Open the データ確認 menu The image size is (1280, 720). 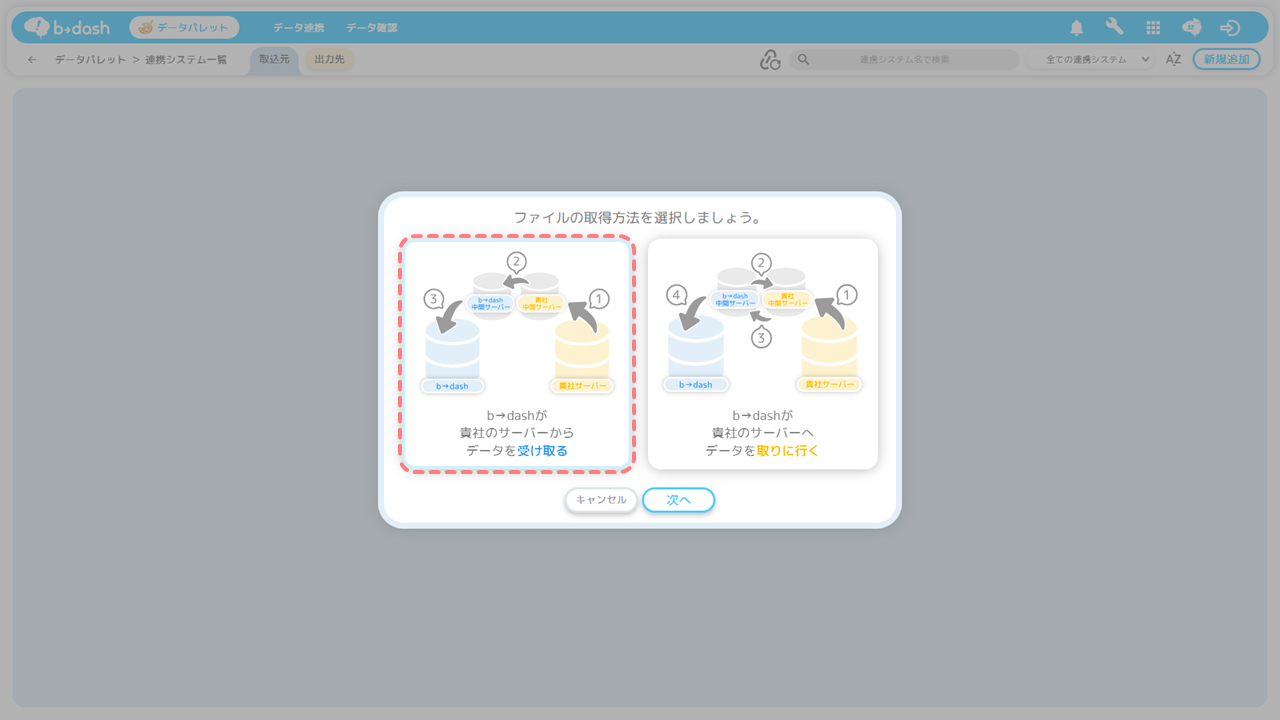click(371, 28)
